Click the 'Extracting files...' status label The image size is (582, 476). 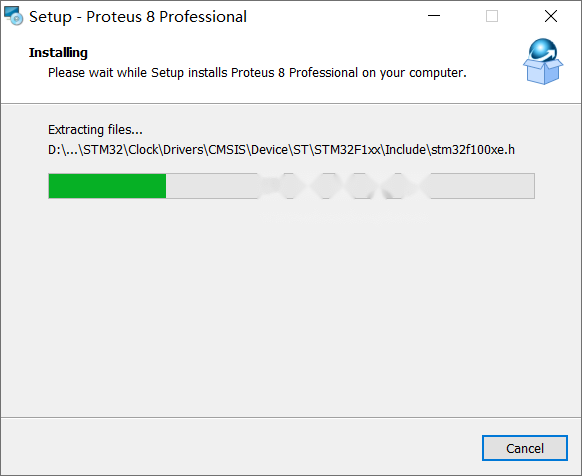tap(95, 130)
